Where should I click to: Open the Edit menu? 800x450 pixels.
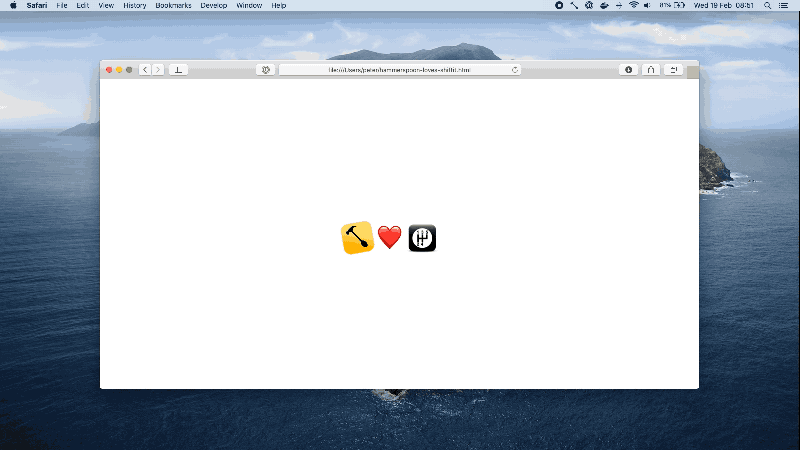coord(83,6)
